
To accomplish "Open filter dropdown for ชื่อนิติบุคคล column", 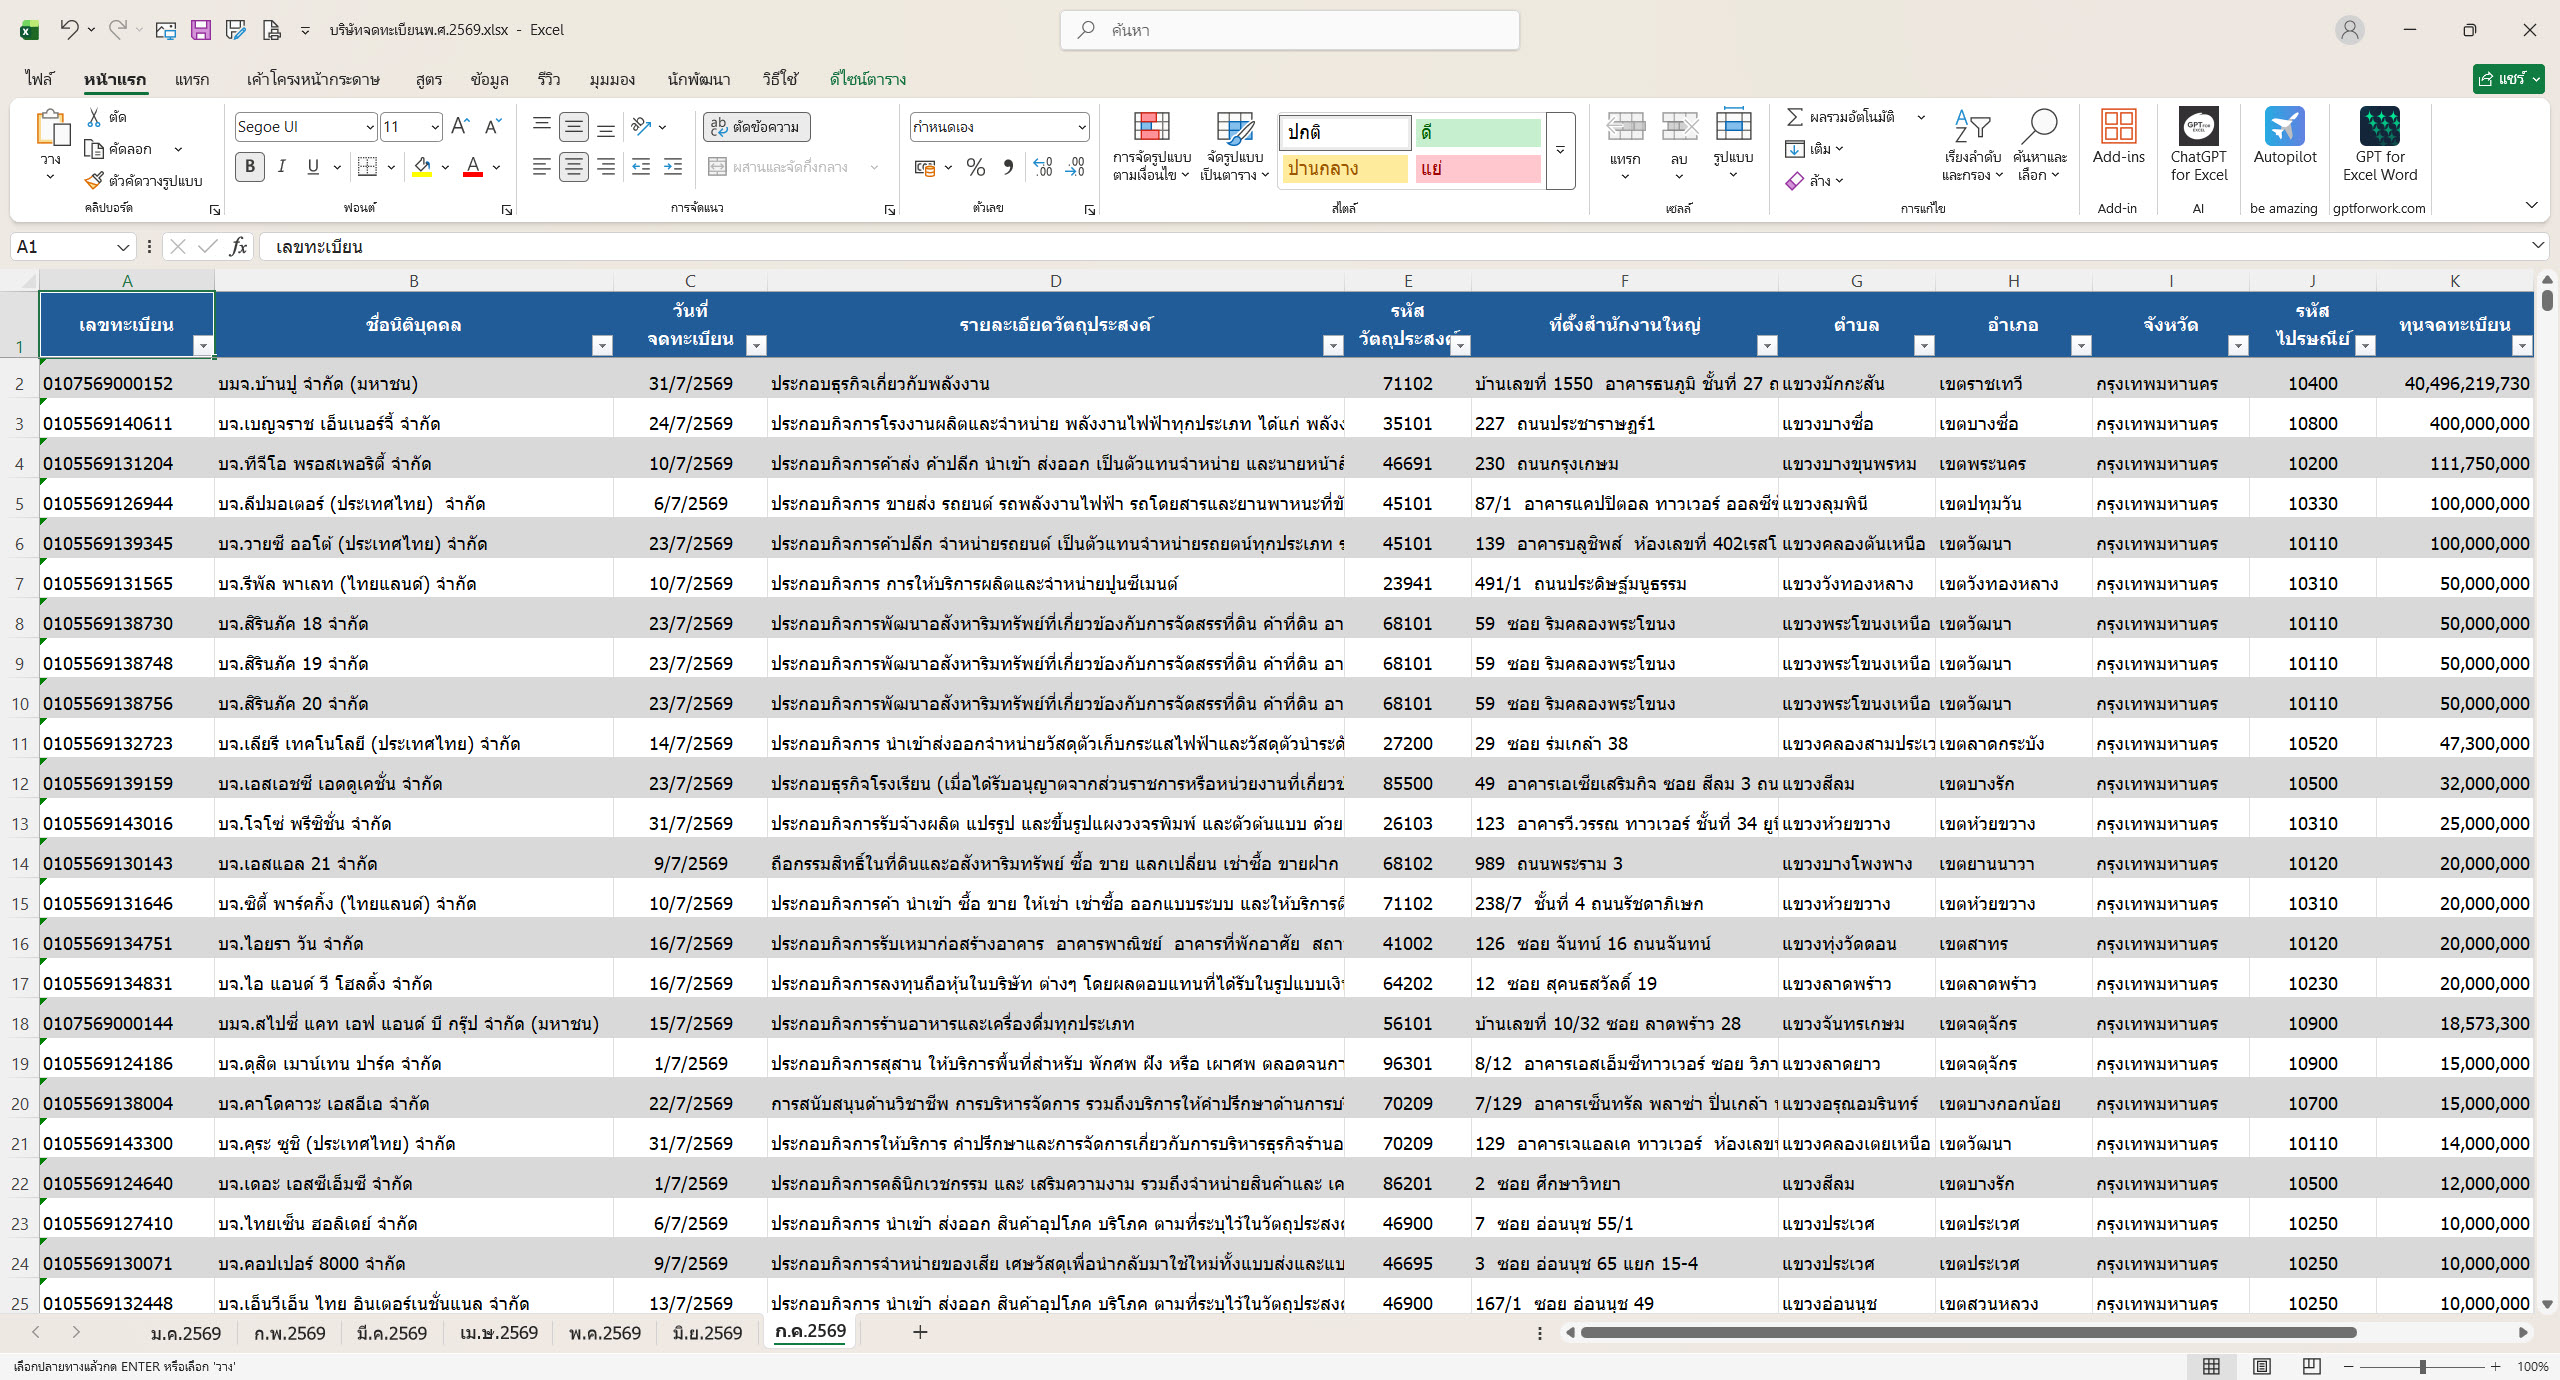I will point(602,346).
